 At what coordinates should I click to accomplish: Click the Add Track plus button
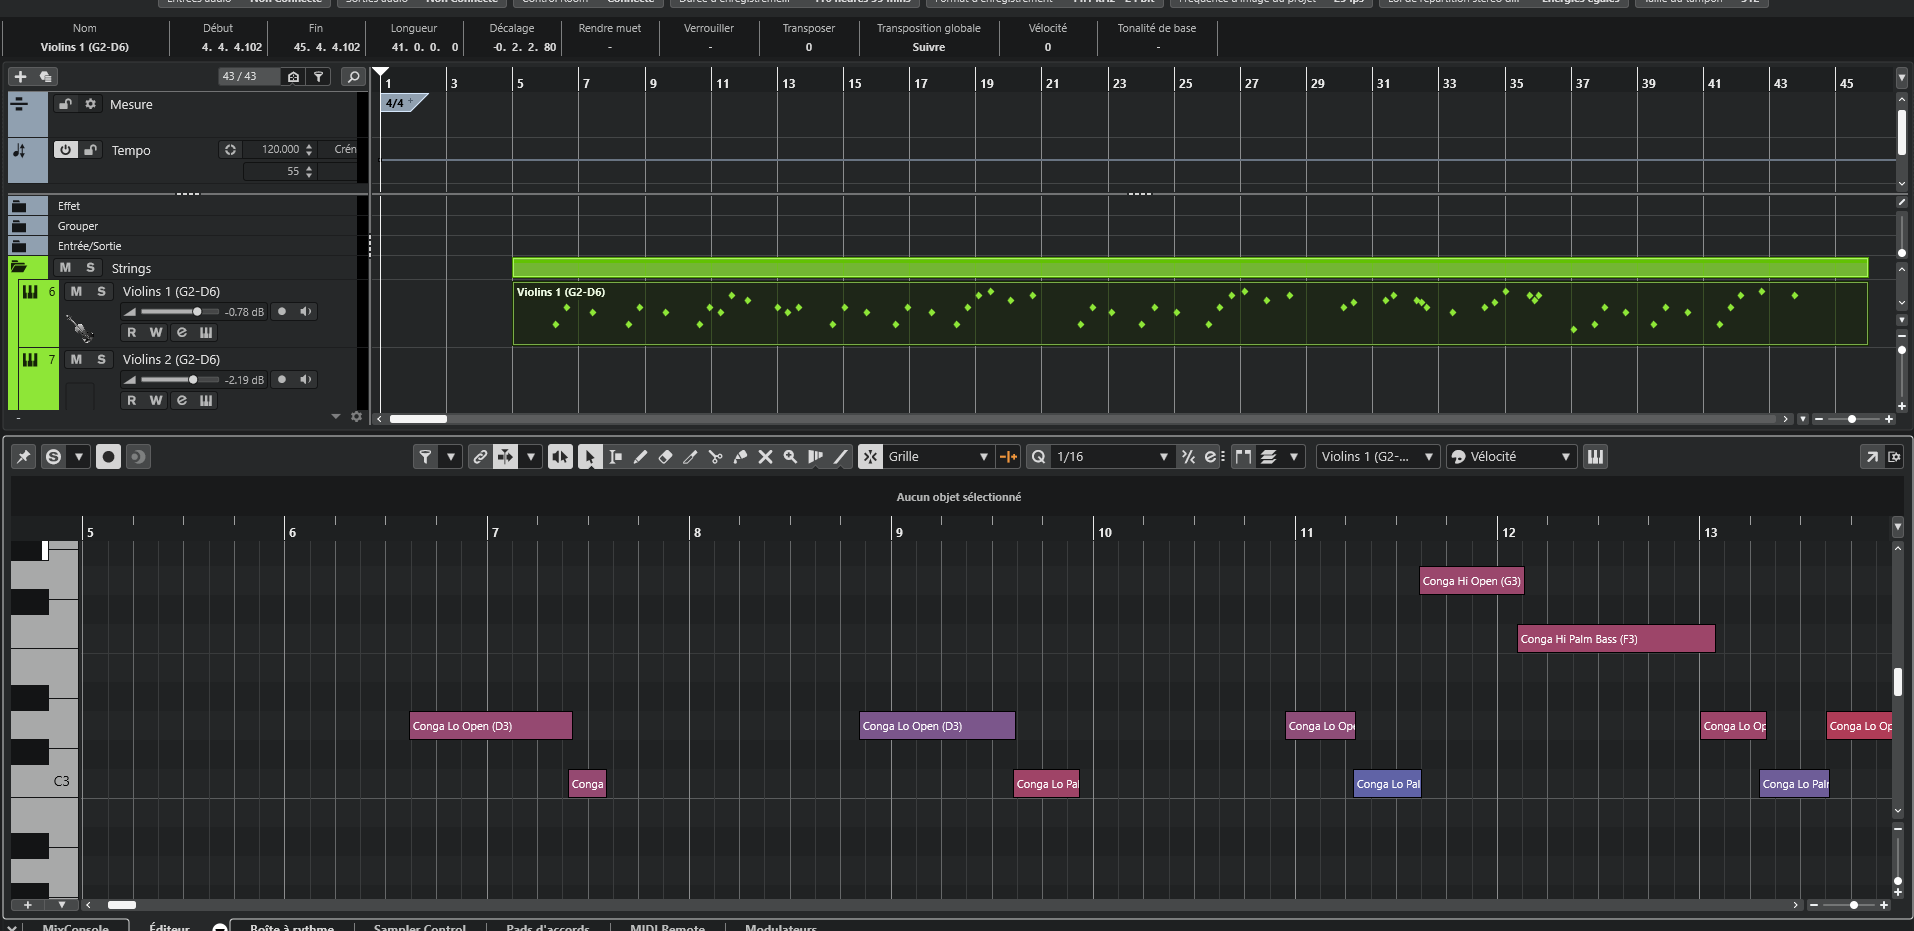(20, 77)
